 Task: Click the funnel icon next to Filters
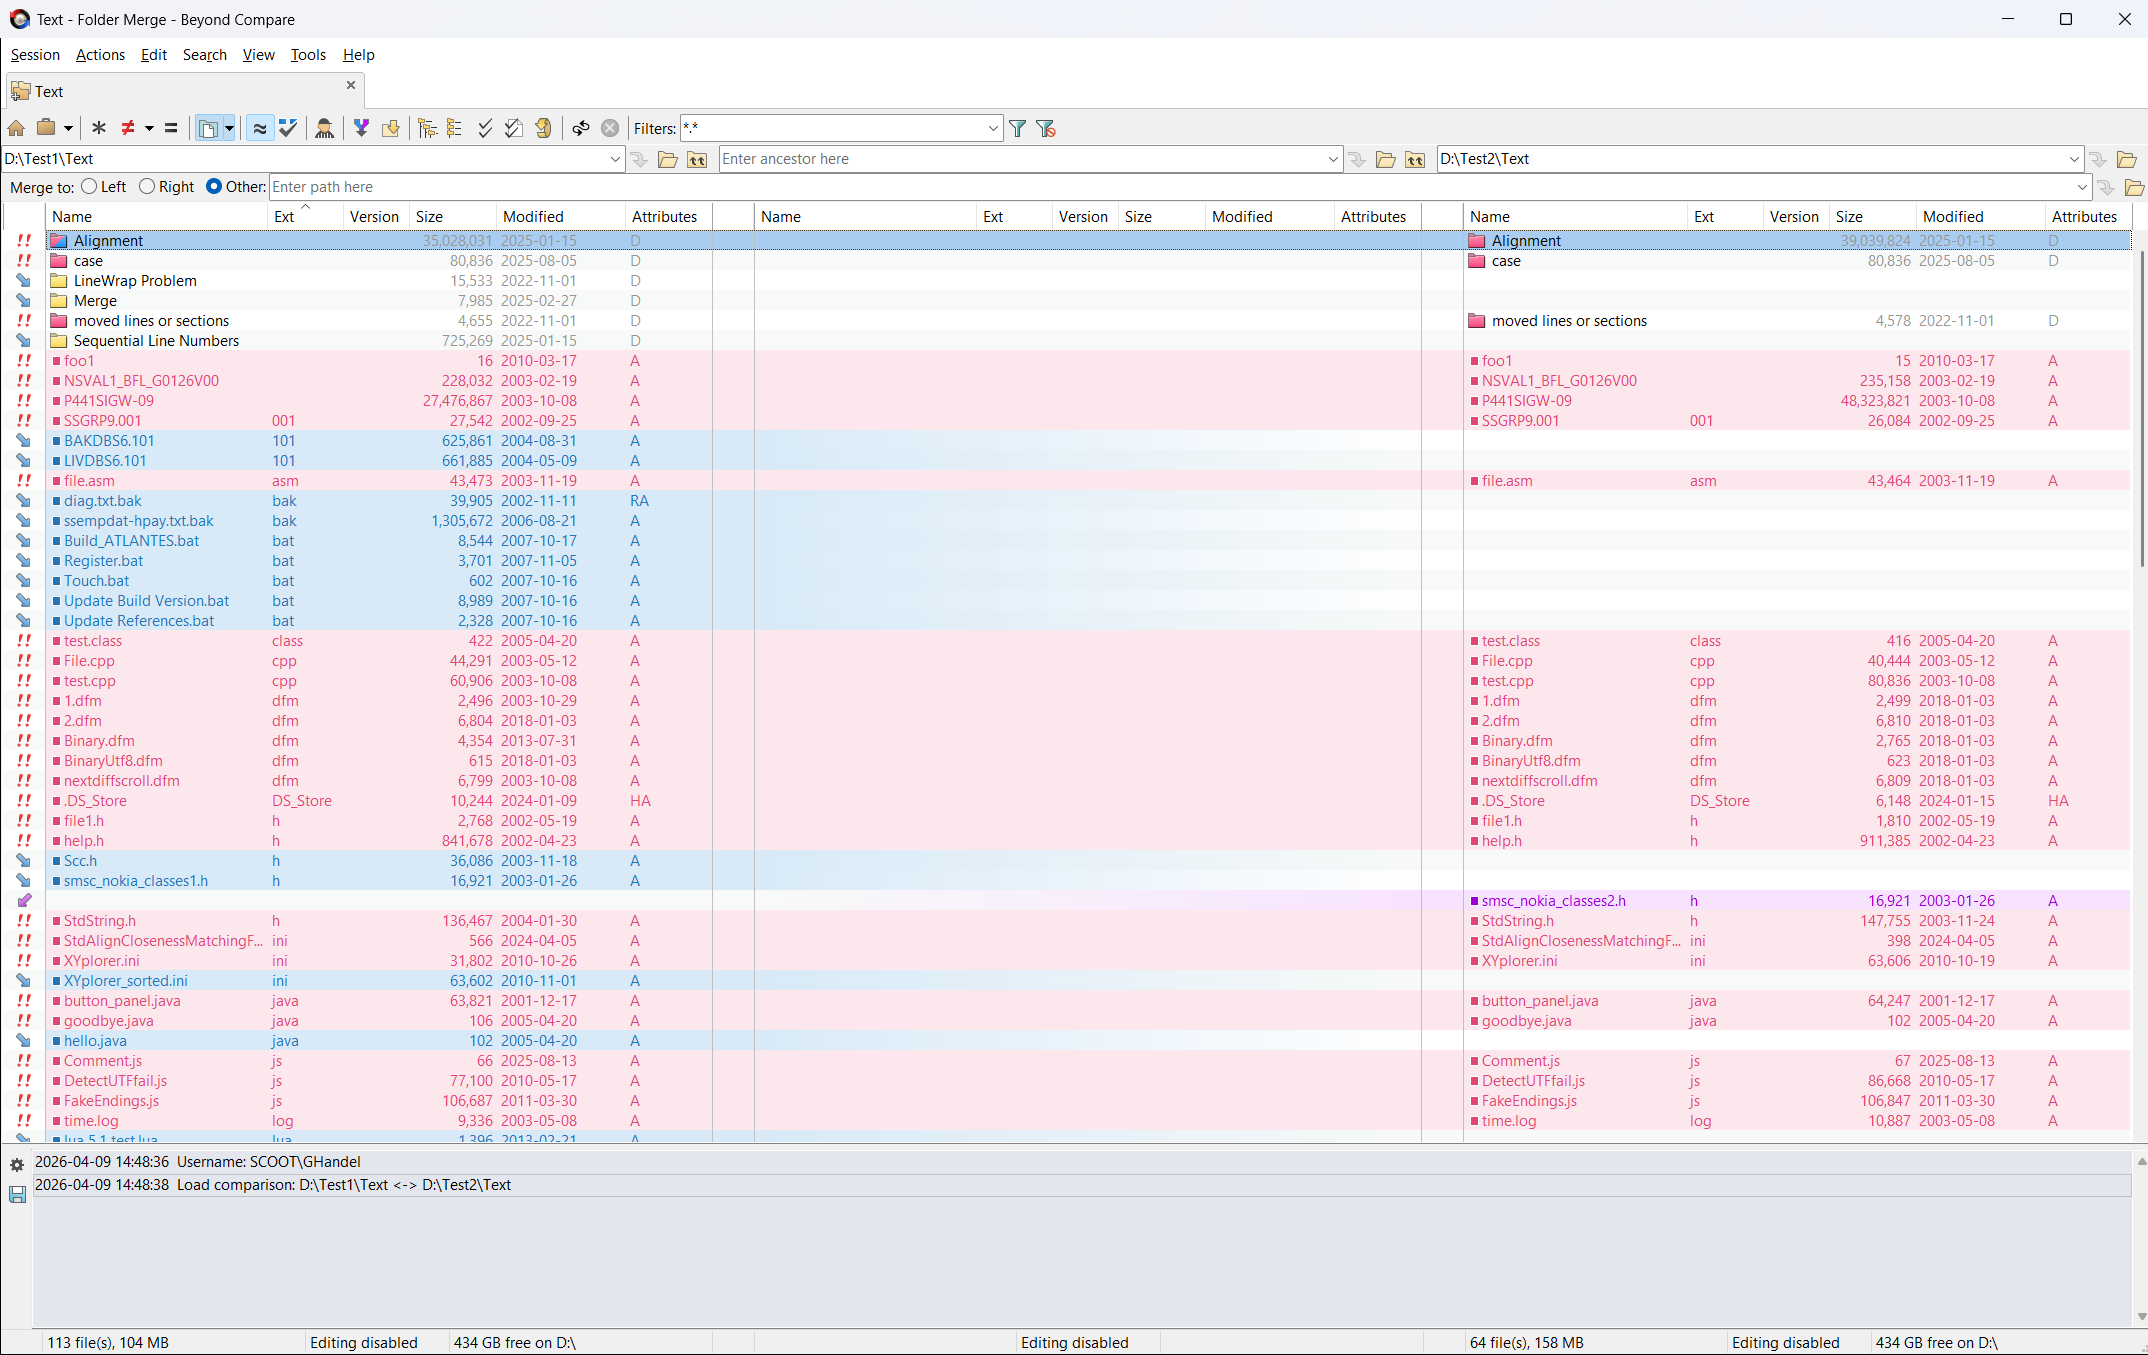tap(1017, 128)
